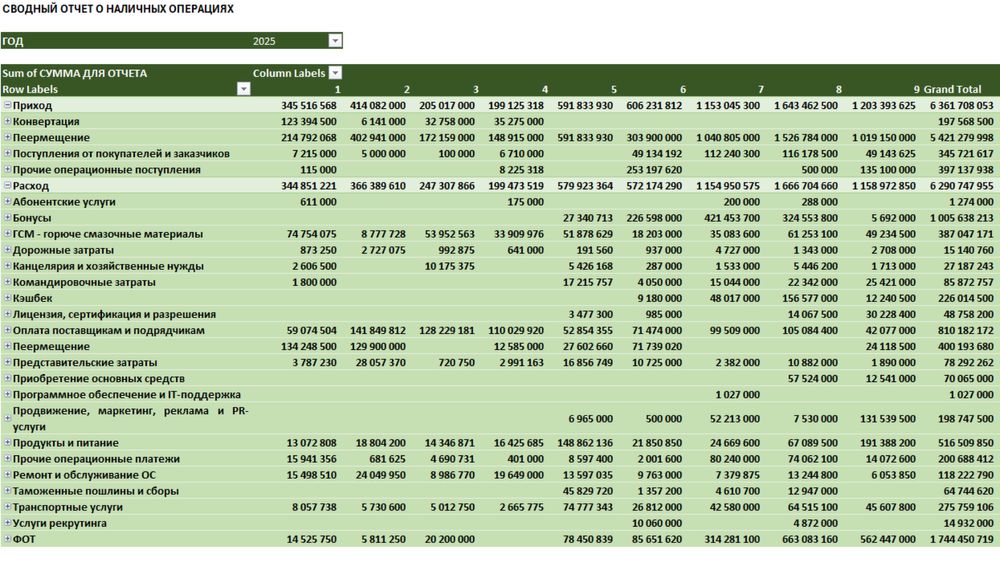
Task: Click the plus icon next to Транспортные услуги
Action: point(7,507)
